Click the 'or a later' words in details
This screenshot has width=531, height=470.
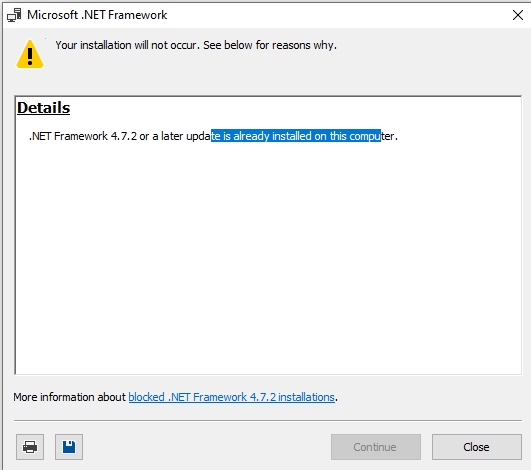[x=161, y=136]
